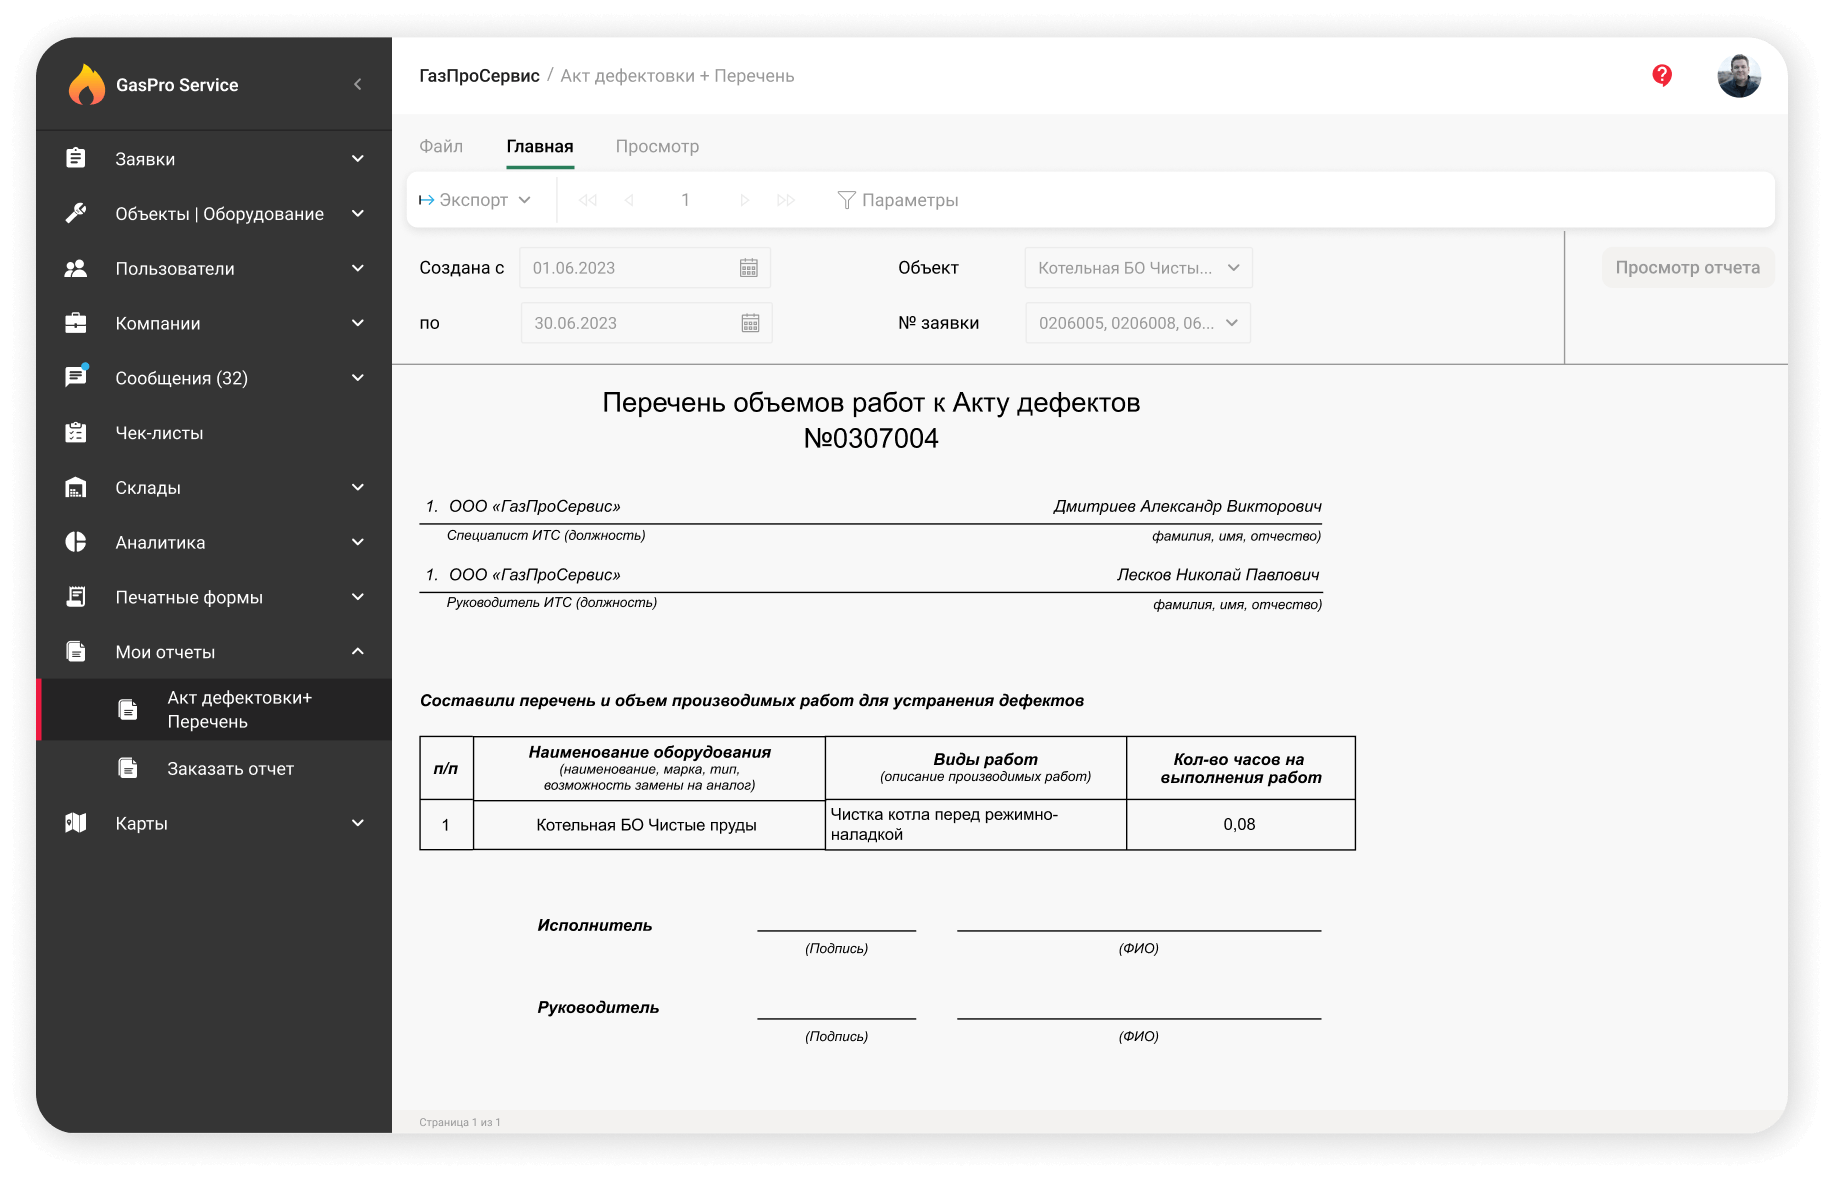This screenshot has height=1177, width=1832.
Task: Collapse the Мои отчеты section
Action: 357,651
